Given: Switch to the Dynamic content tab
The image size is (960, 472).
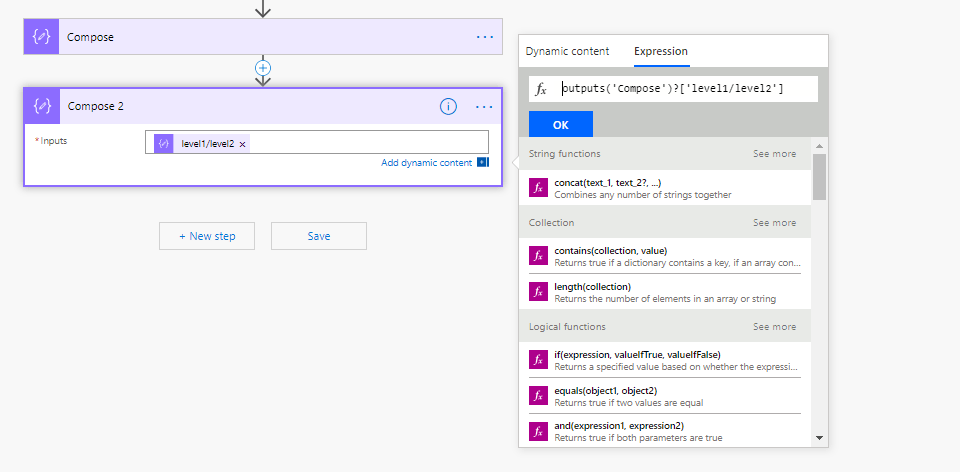Looking at the screenshot, I should point(567,51).
